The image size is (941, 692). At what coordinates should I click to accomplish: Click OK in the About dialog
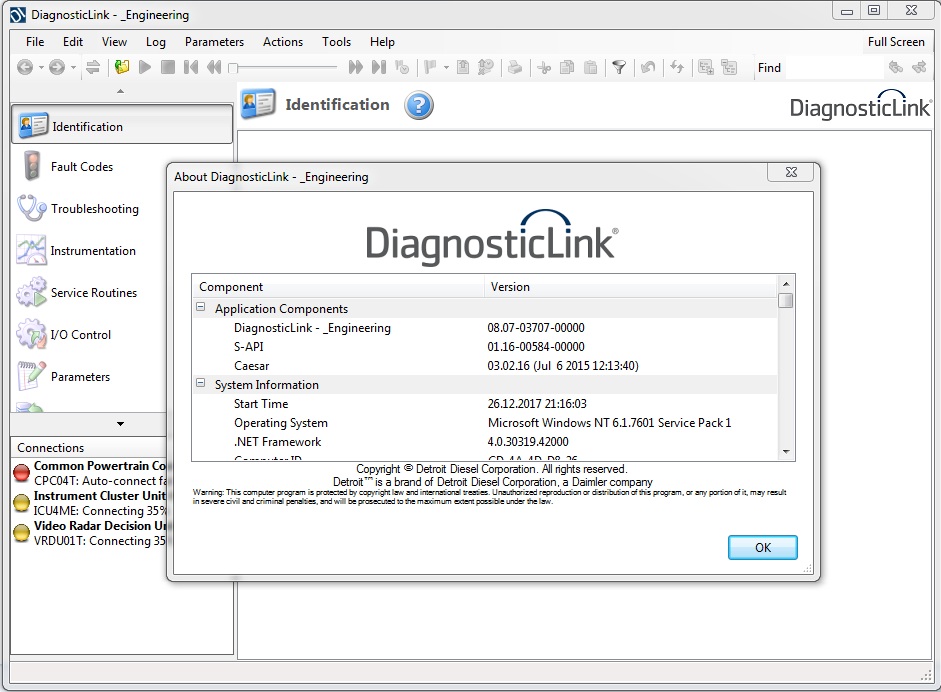762,547
